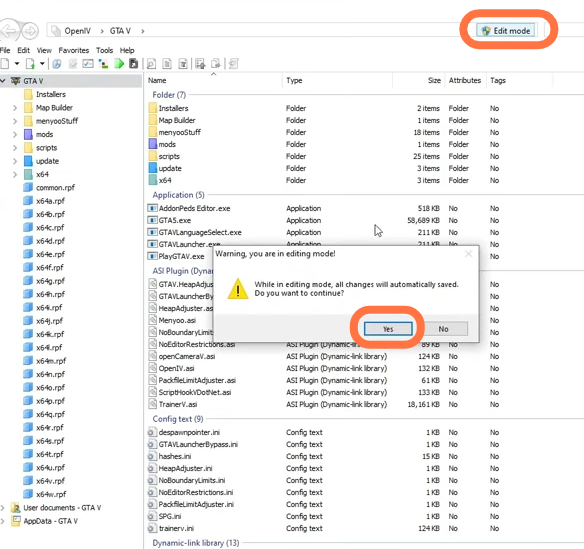Open the New file dropdown arrow

tap(17, 64)
